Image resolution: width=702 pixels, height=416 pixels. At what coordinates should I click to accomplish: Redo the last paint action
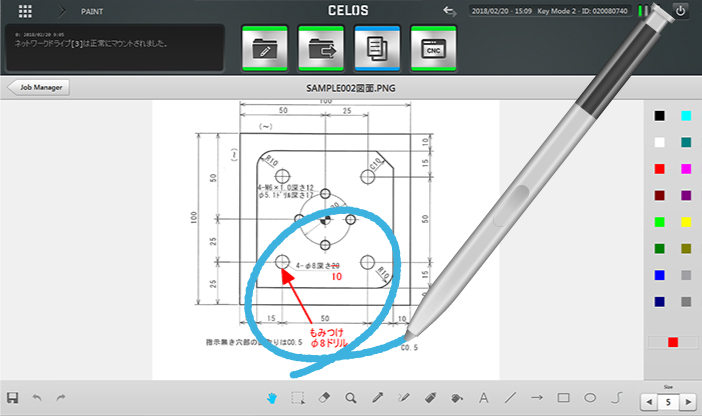(60, 398)
